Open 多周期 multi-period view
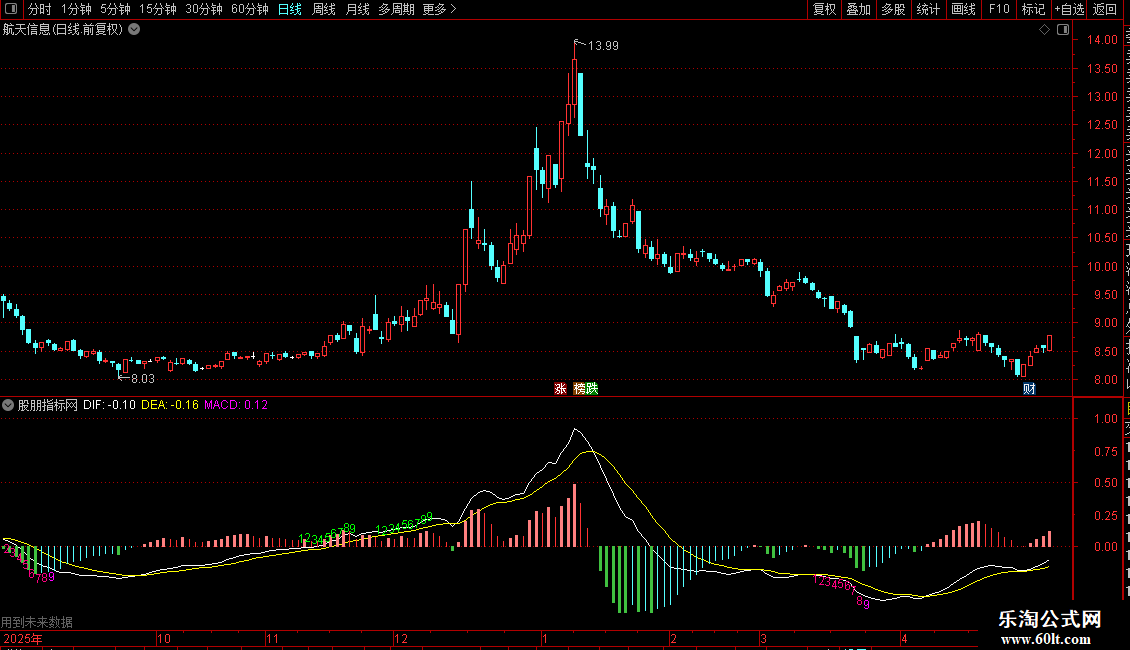This screenshot has width=1130, height=650. tap(396, 9)
